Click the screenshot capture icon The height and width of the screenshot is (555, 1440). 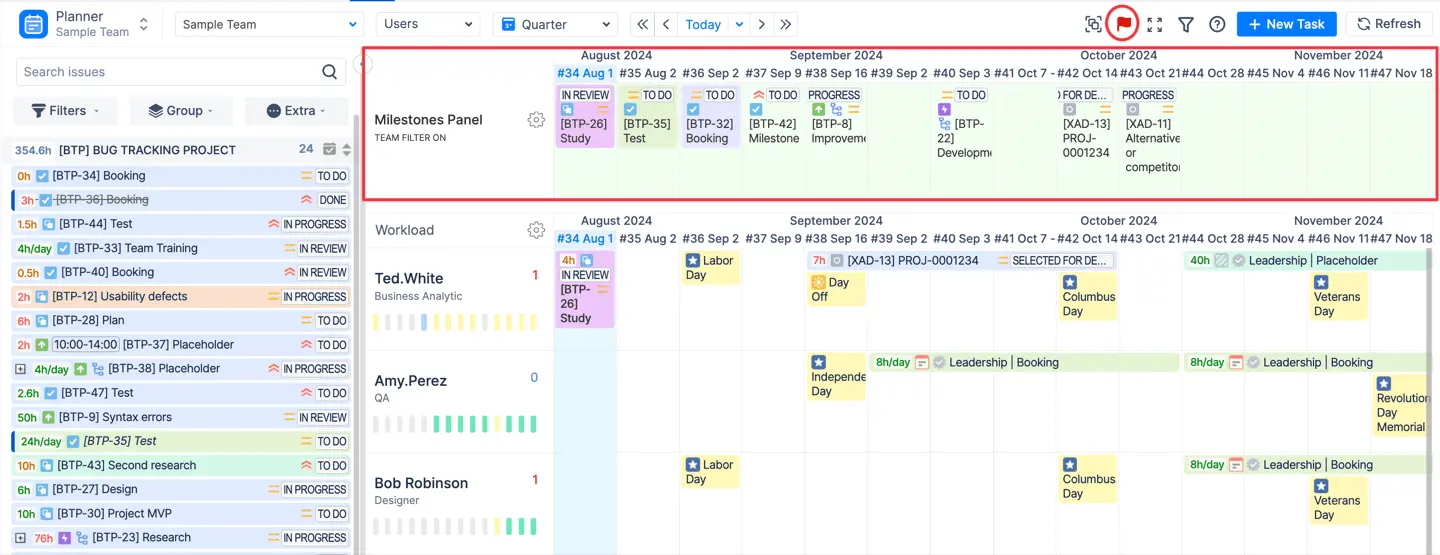coord(1093,24)
